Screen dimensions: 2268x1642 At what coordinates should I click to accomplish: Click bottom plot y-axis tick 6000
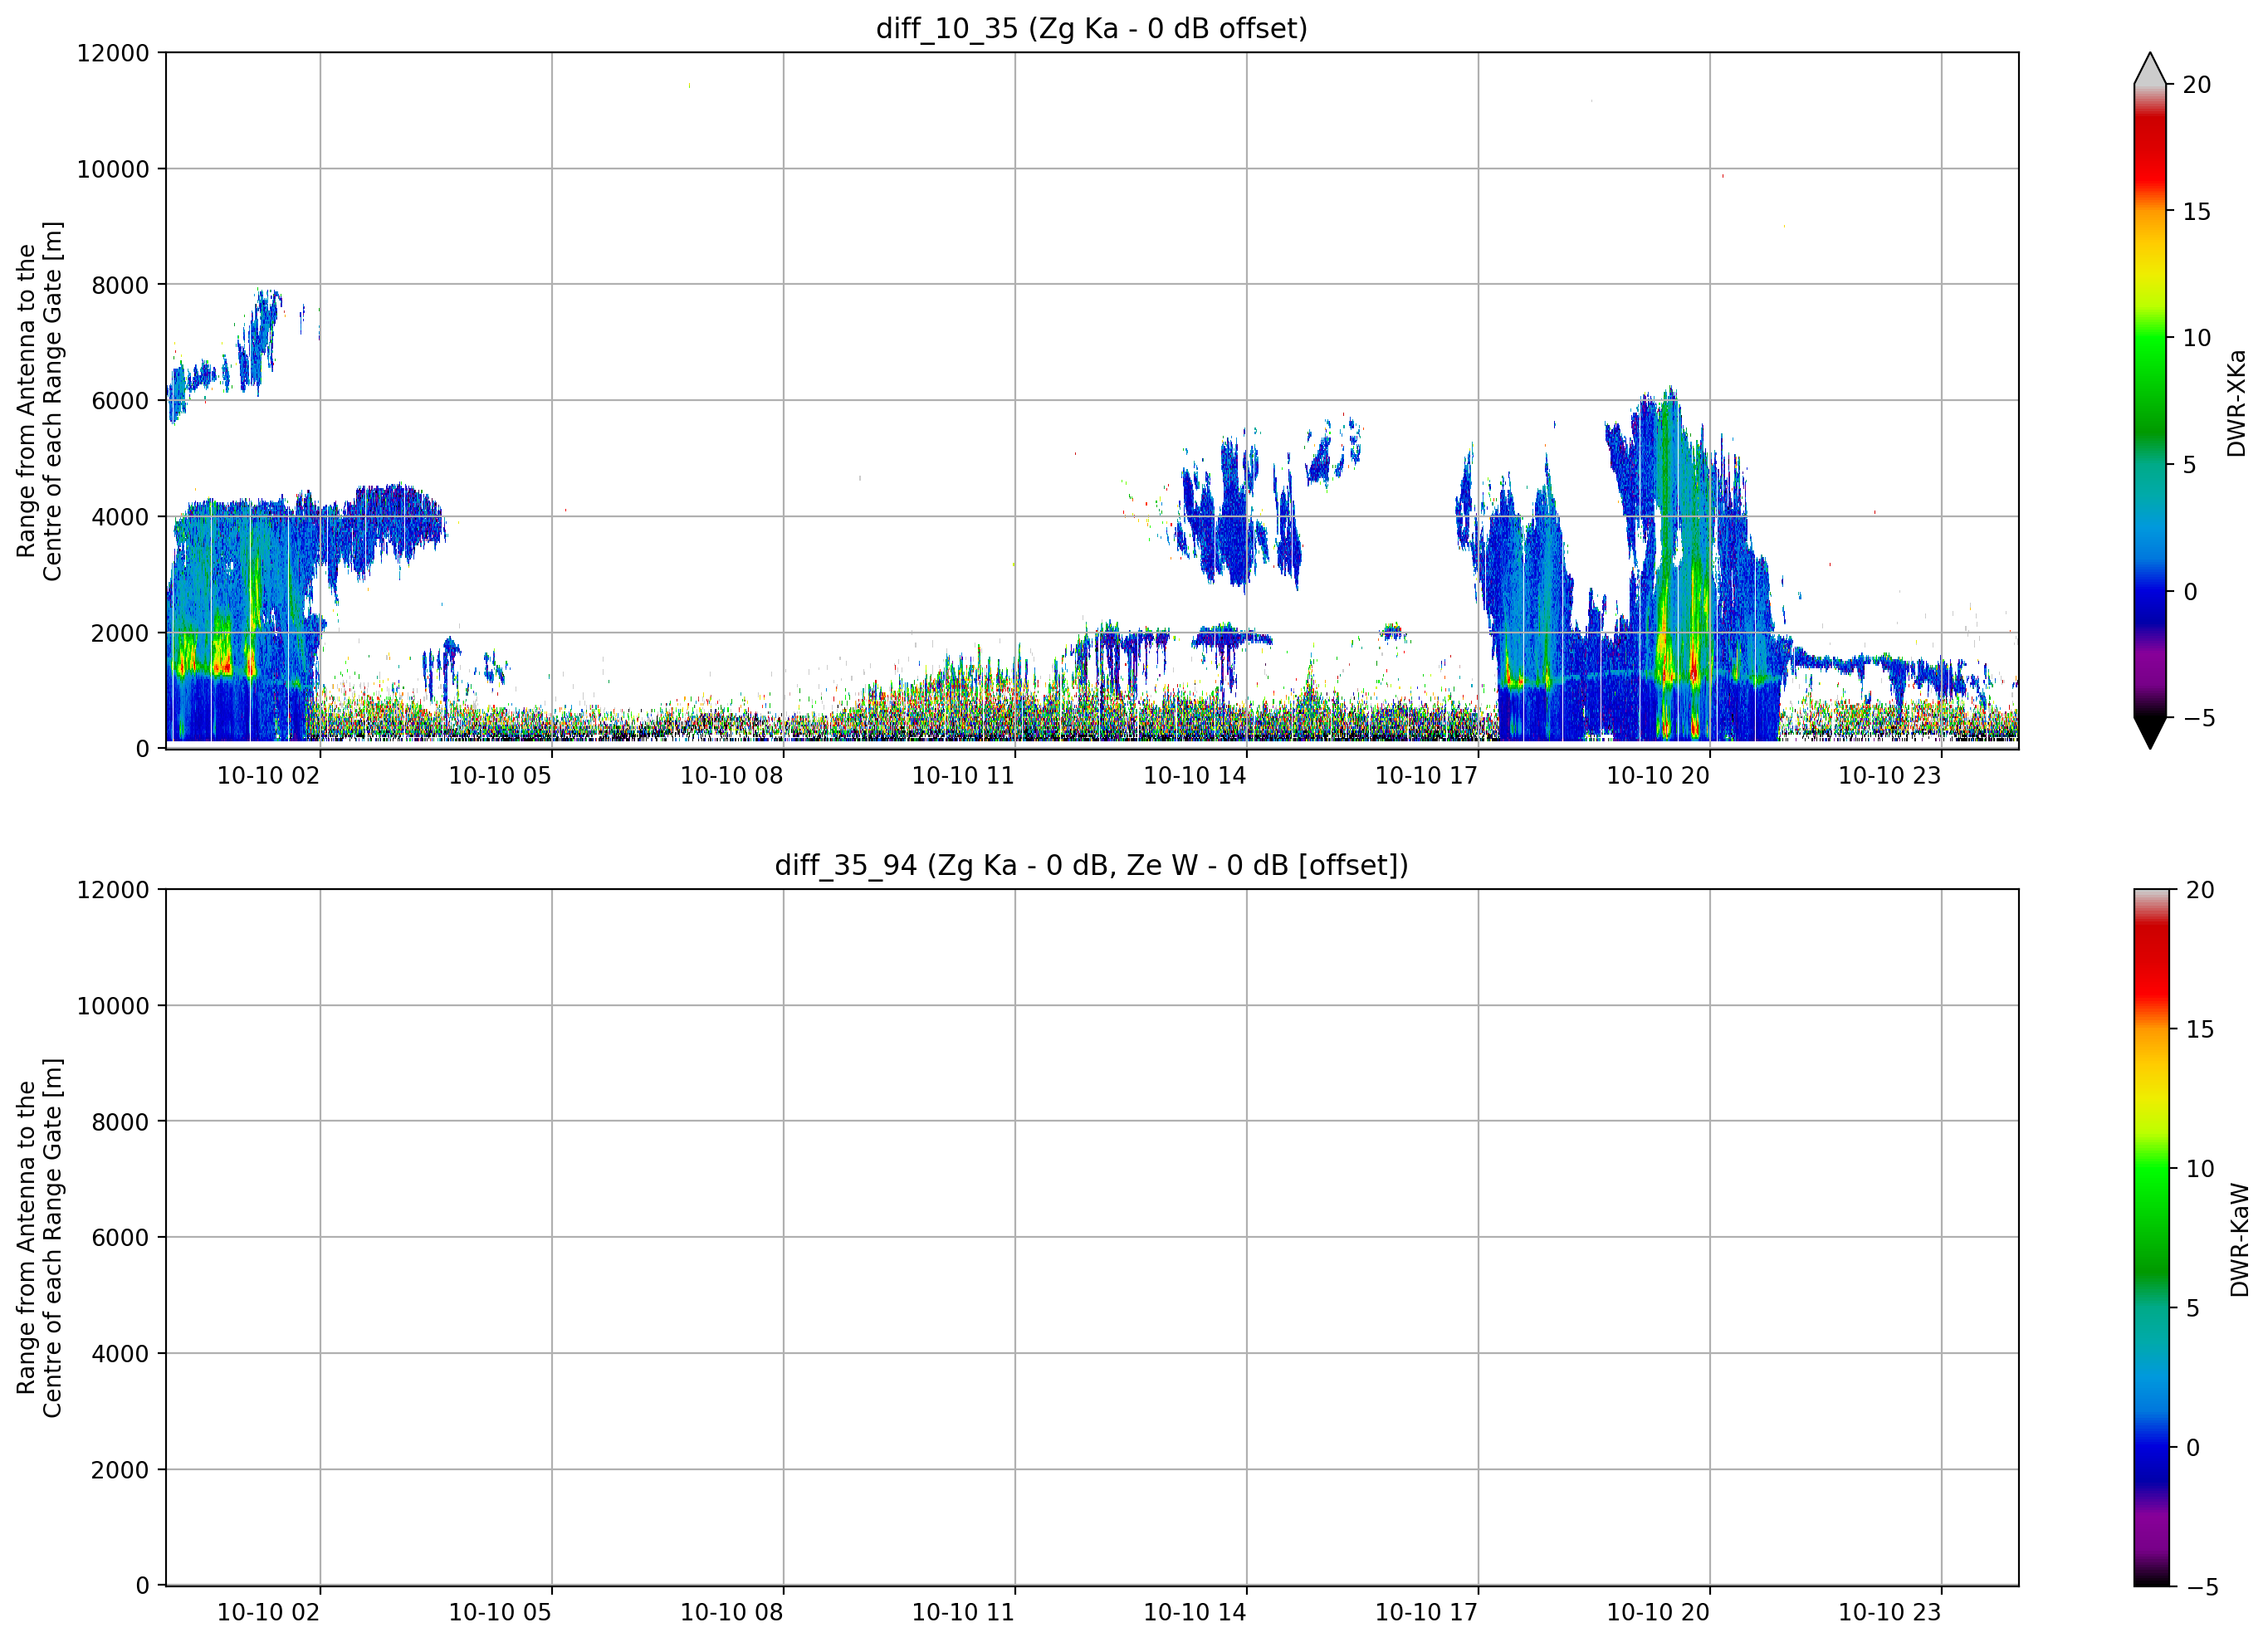(120, 1238)
